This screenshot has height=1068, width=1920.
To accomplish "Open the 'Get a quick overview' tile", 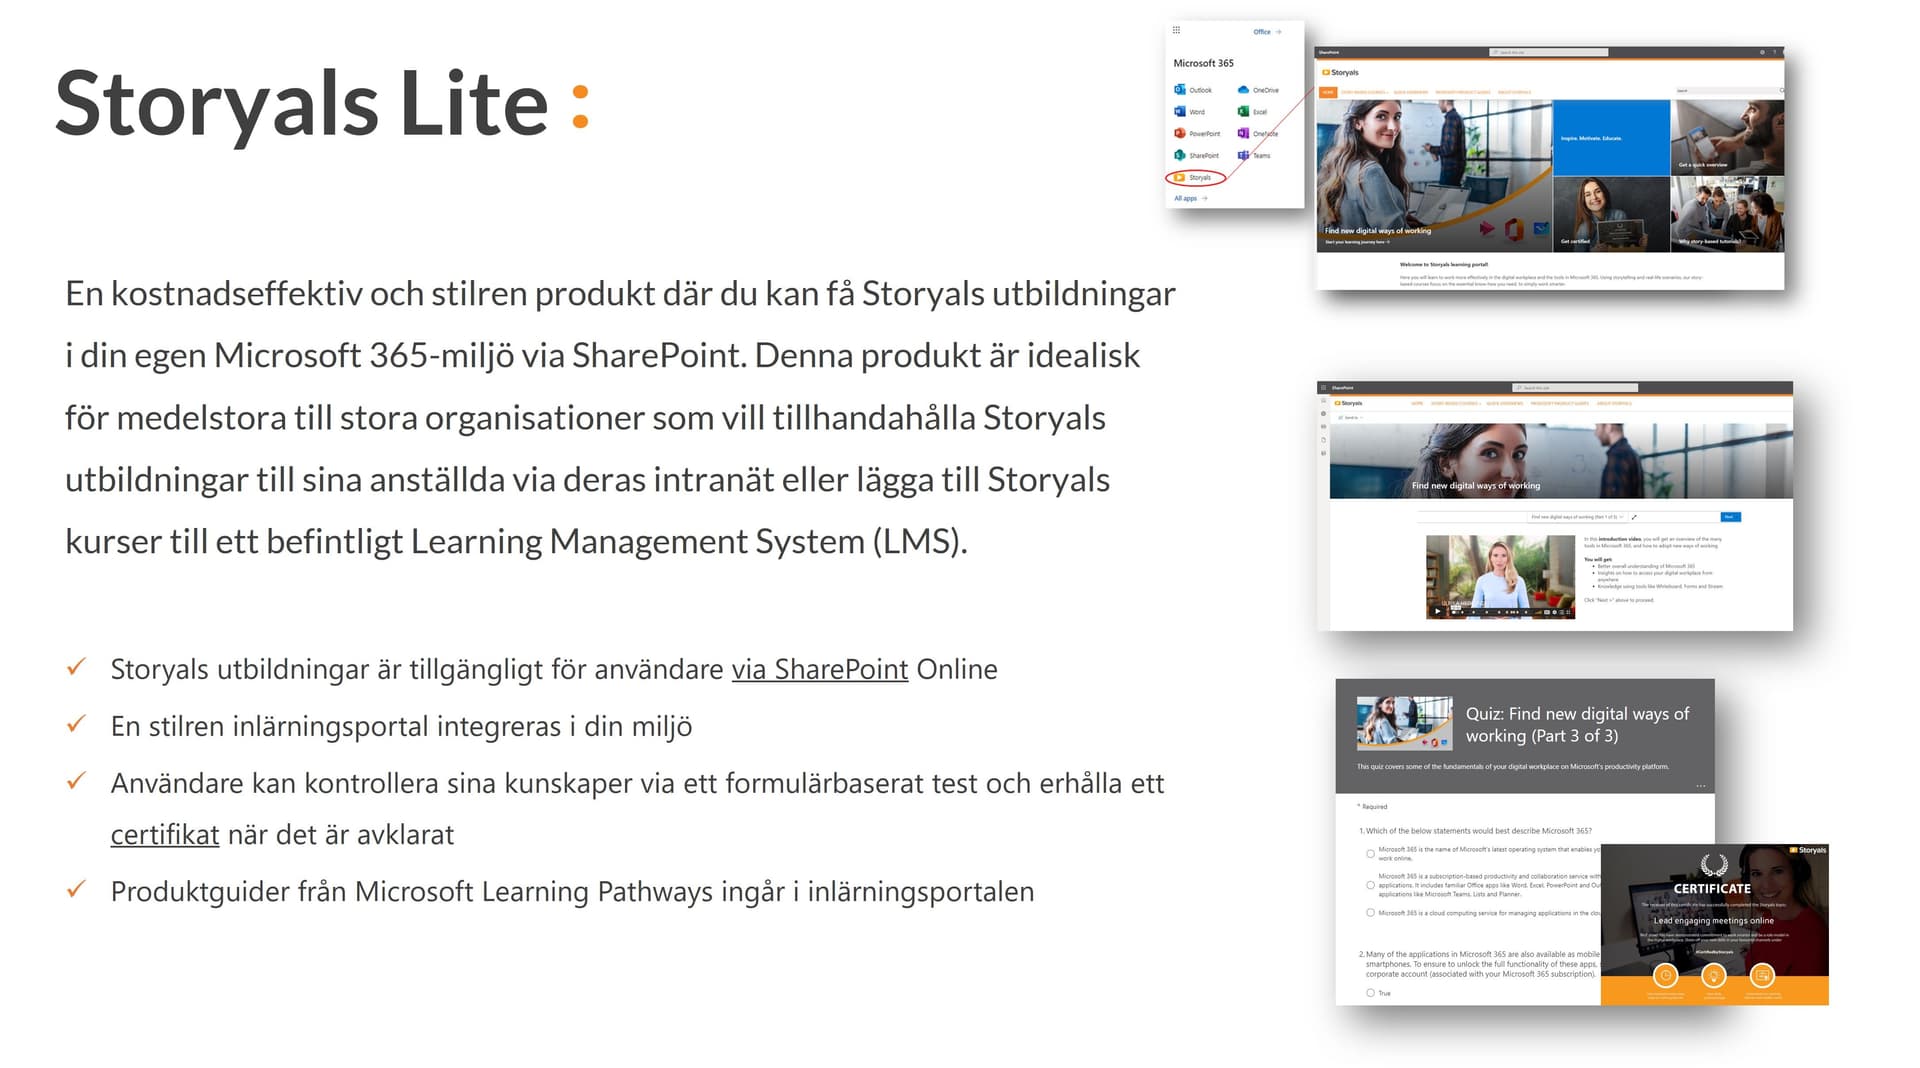I will pos(1728,138).
